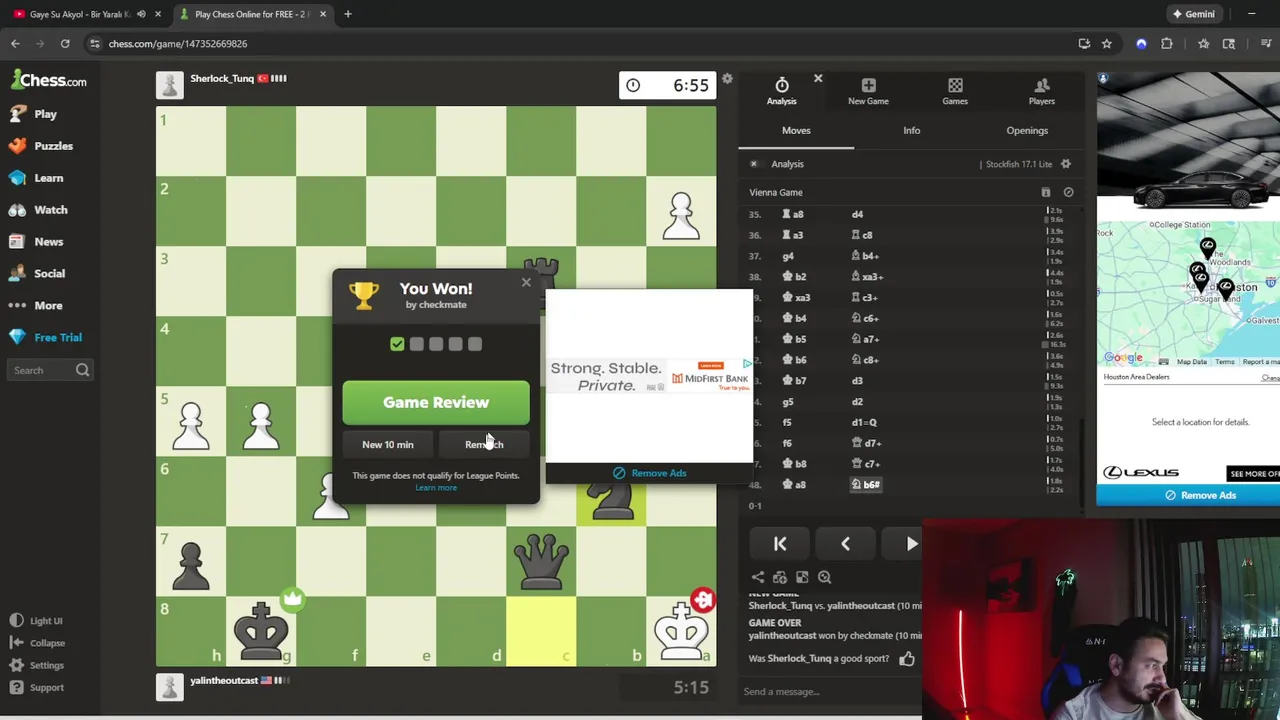Click the explorer compass icon beside Vienna Game

(1068, 192)
